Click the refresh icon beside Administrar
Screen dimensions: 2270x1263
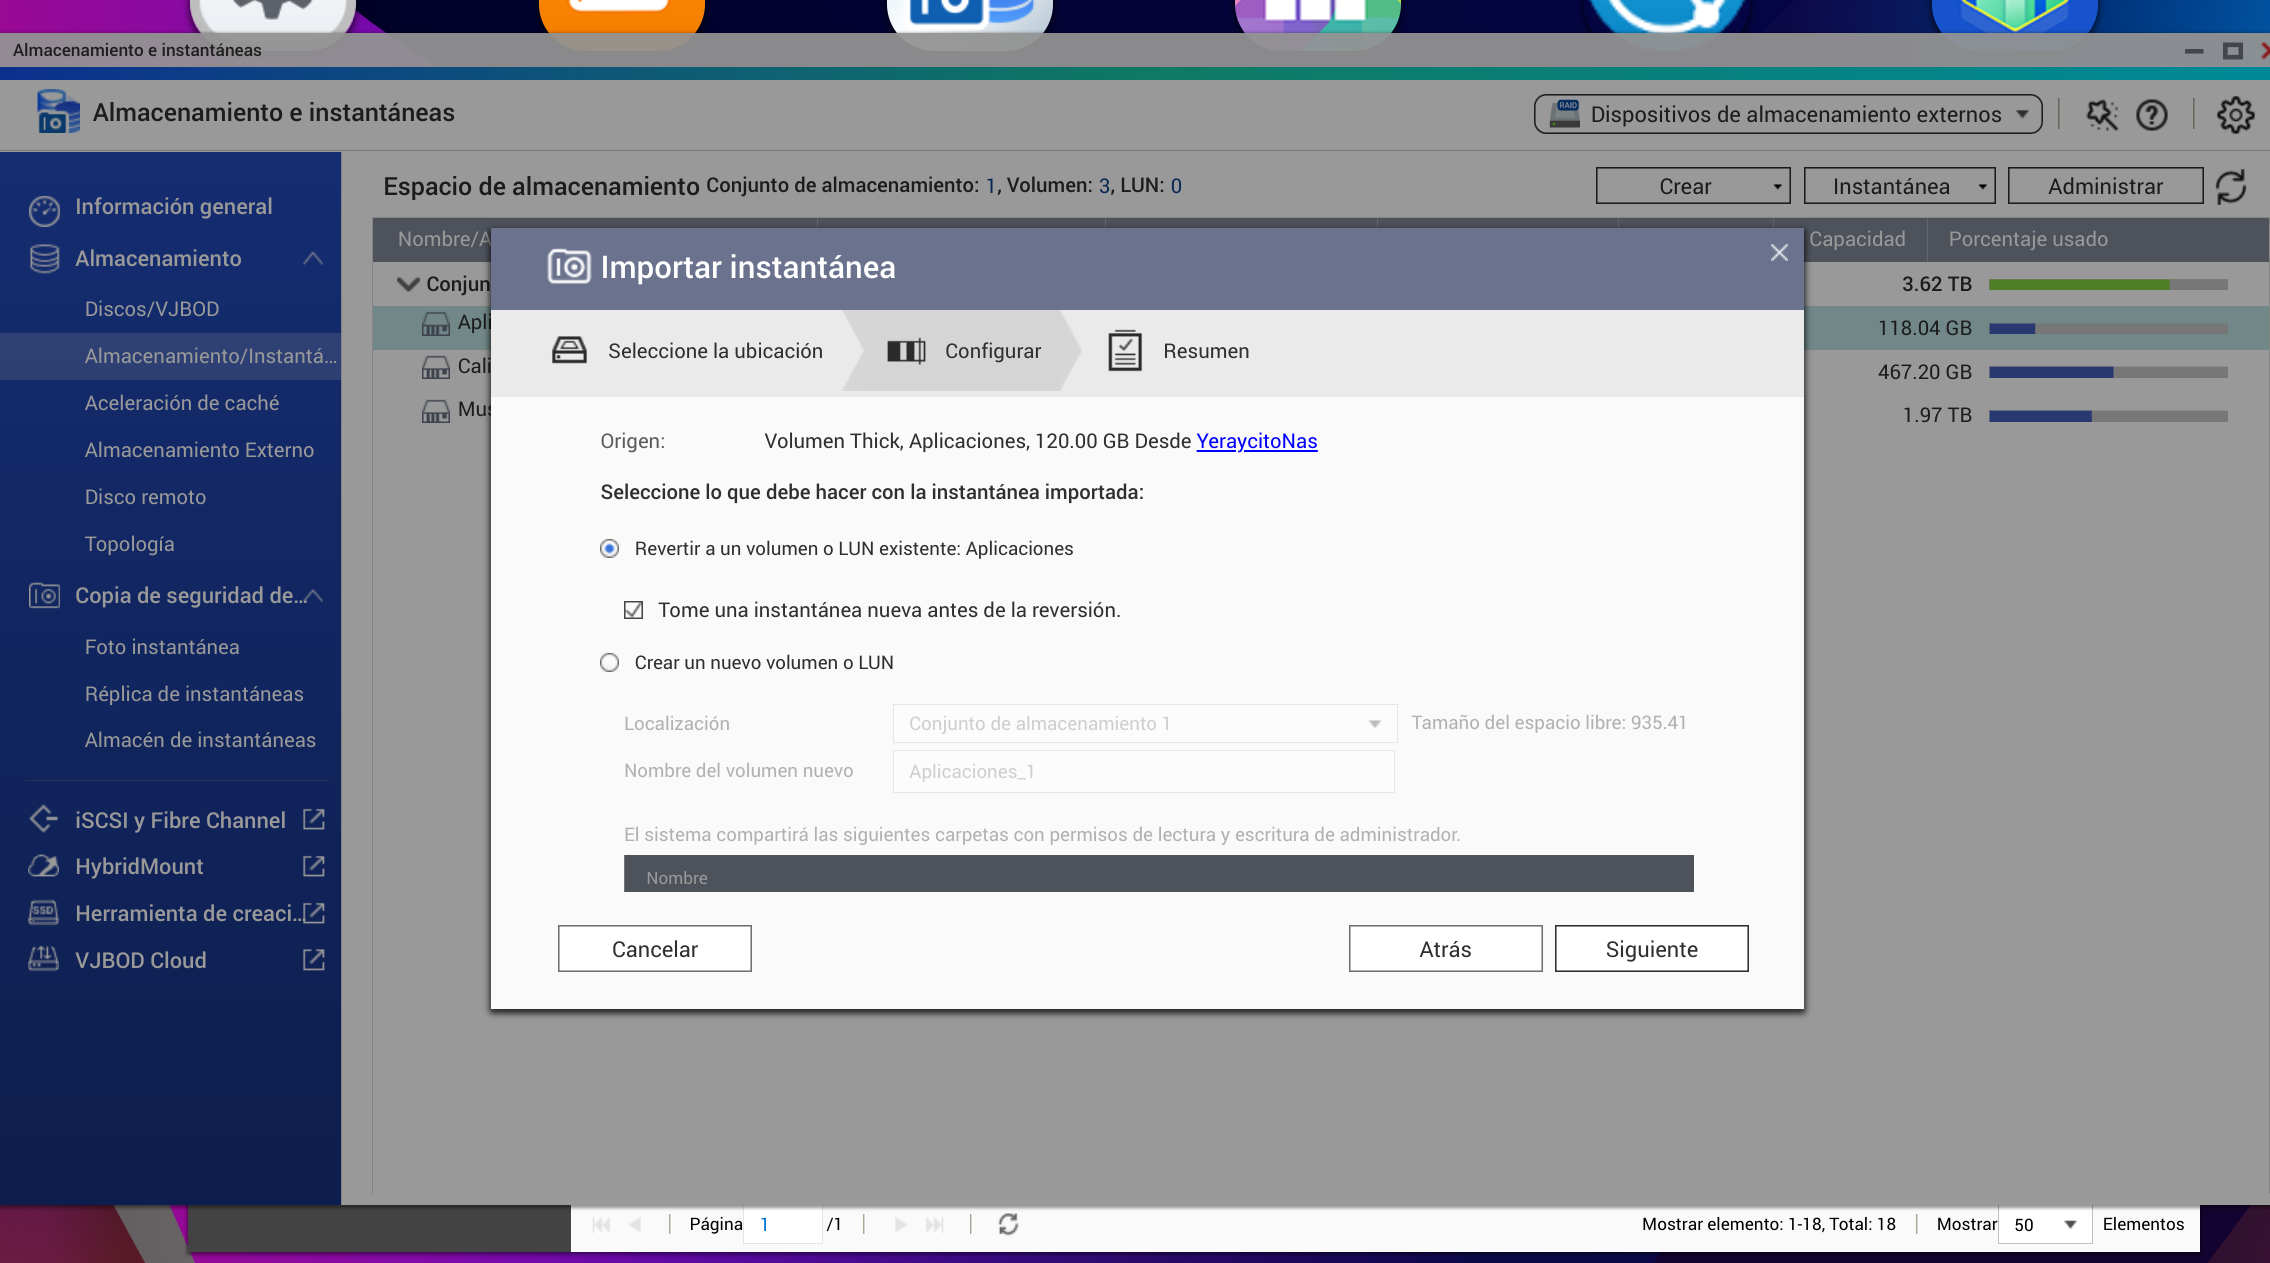[2231, 187]
